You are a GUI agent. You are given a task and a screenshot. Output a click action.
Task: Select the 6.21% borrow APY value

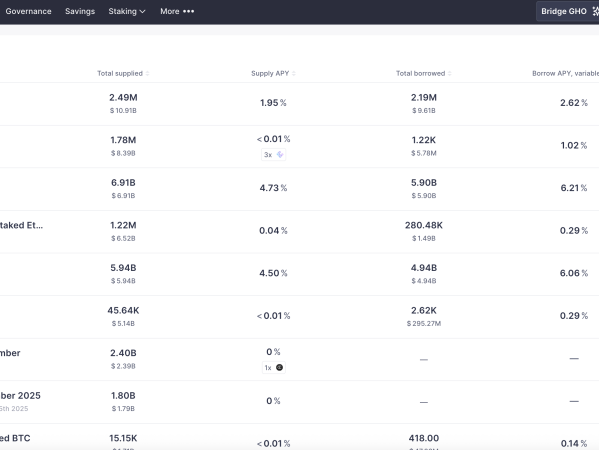pyautogui.click(x=574, y=188)
